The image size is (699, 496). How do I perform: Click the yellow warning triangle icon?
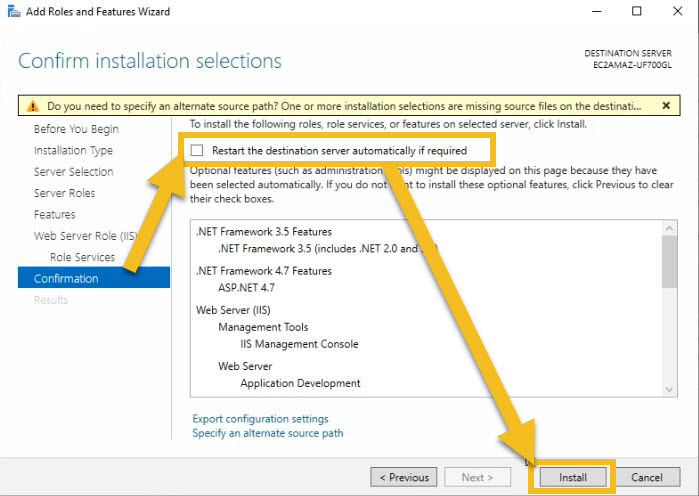tap(33, 106)
